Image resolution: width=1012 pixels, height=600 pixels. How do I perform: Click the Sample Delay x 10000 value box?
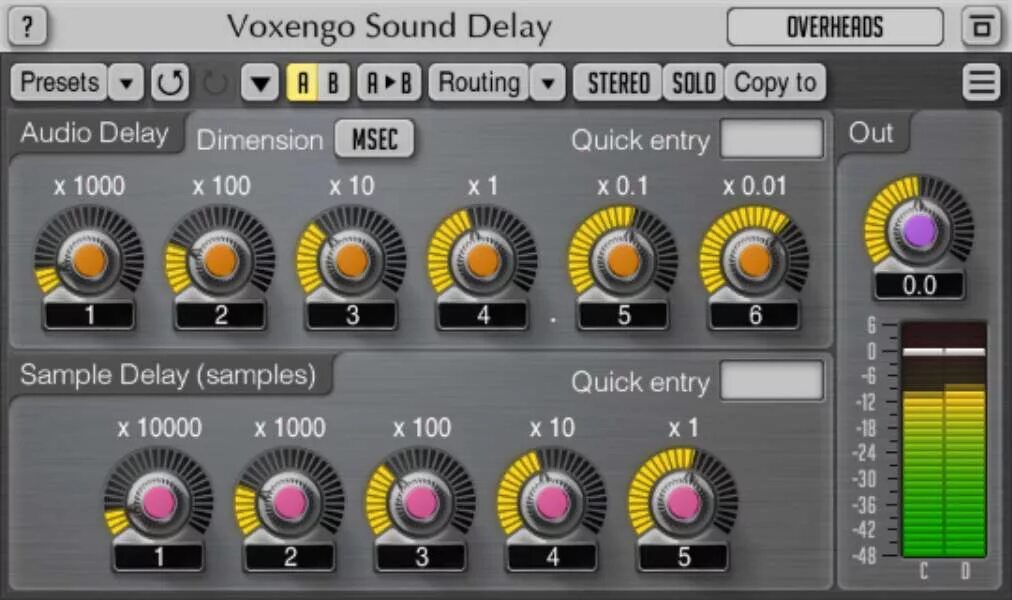159,557
